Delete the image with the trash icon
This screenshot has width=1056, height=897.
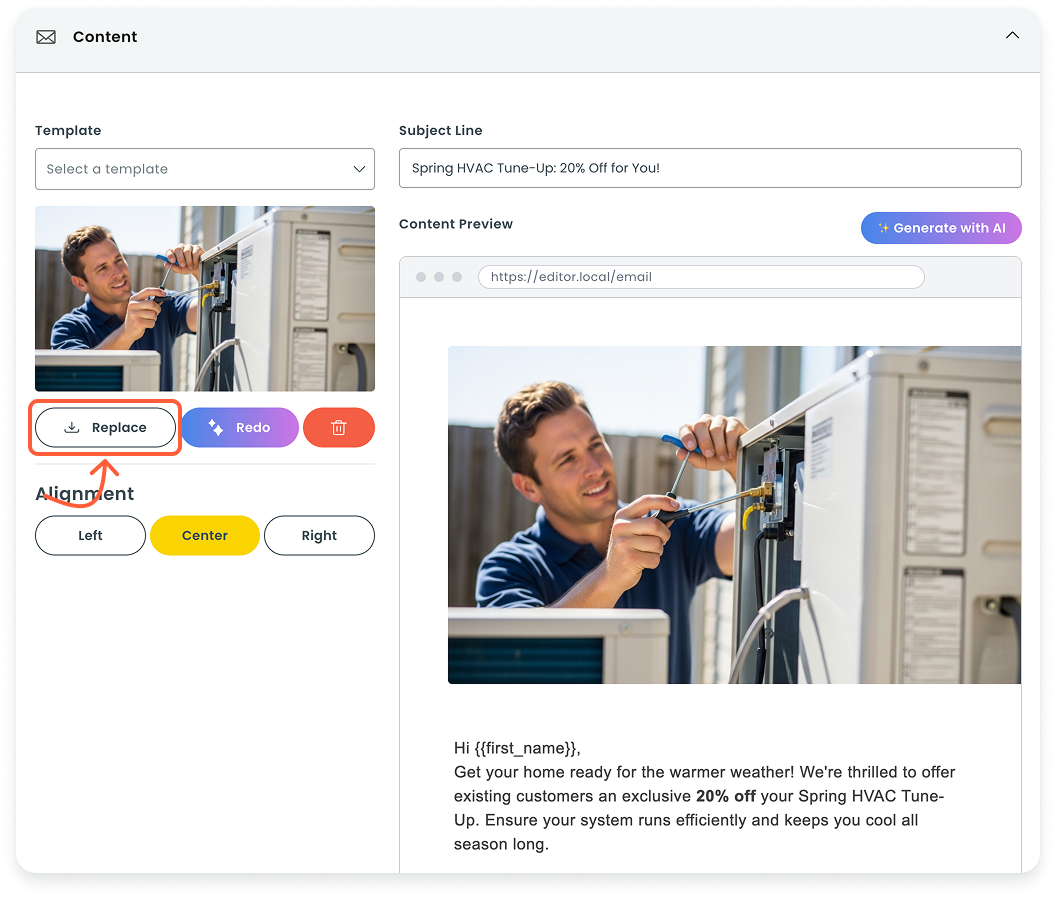[x=339, y=428]
